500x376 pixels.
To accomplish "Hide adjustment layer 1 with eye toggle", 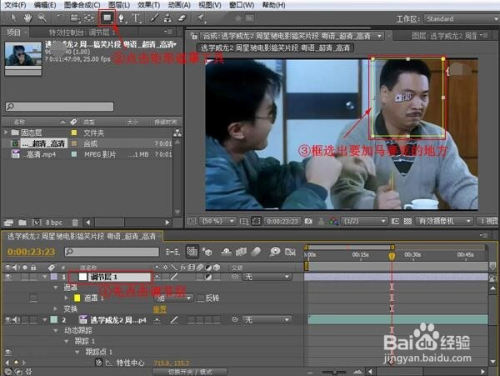I will coord(8,277).
